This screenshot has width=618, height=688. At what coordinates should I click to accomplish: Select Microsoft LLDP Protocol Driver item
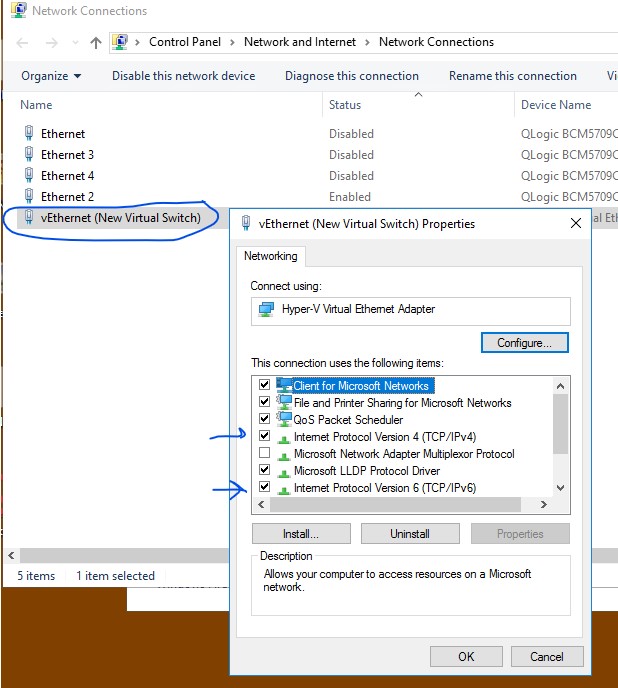(366, 471)
